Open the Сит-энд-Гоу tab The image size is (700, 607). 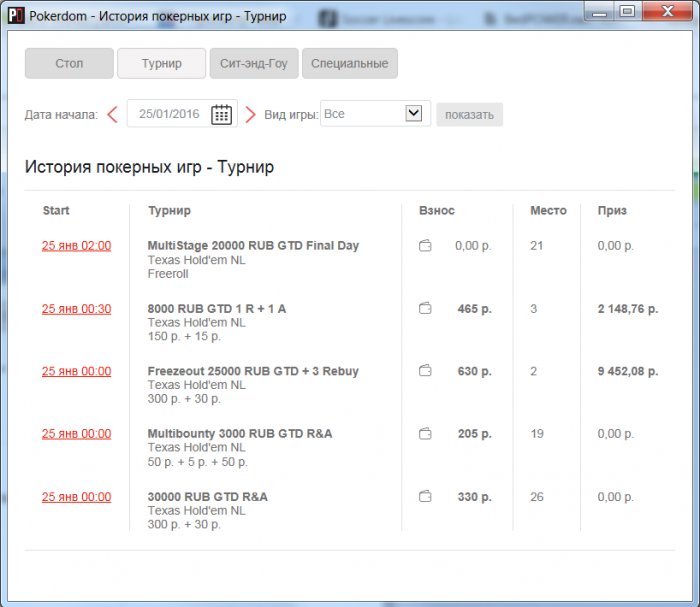(254, 63)
